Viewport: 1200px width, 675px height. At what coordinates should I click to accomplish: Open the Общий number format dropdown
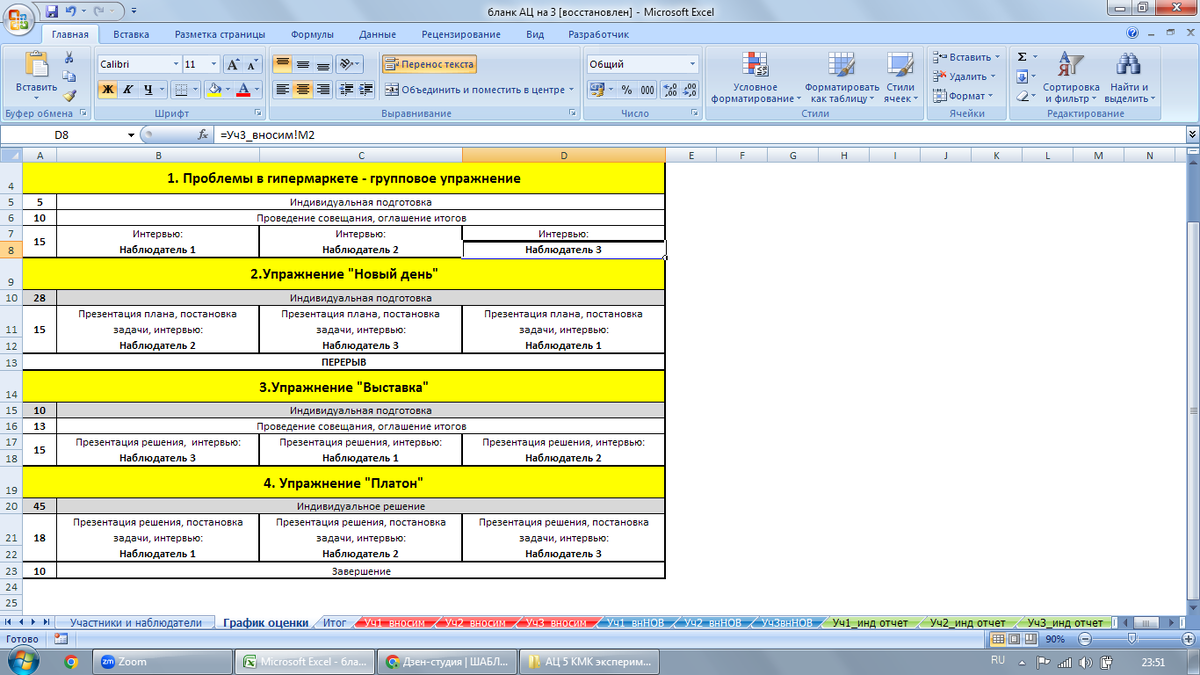(x=692, y=64)
